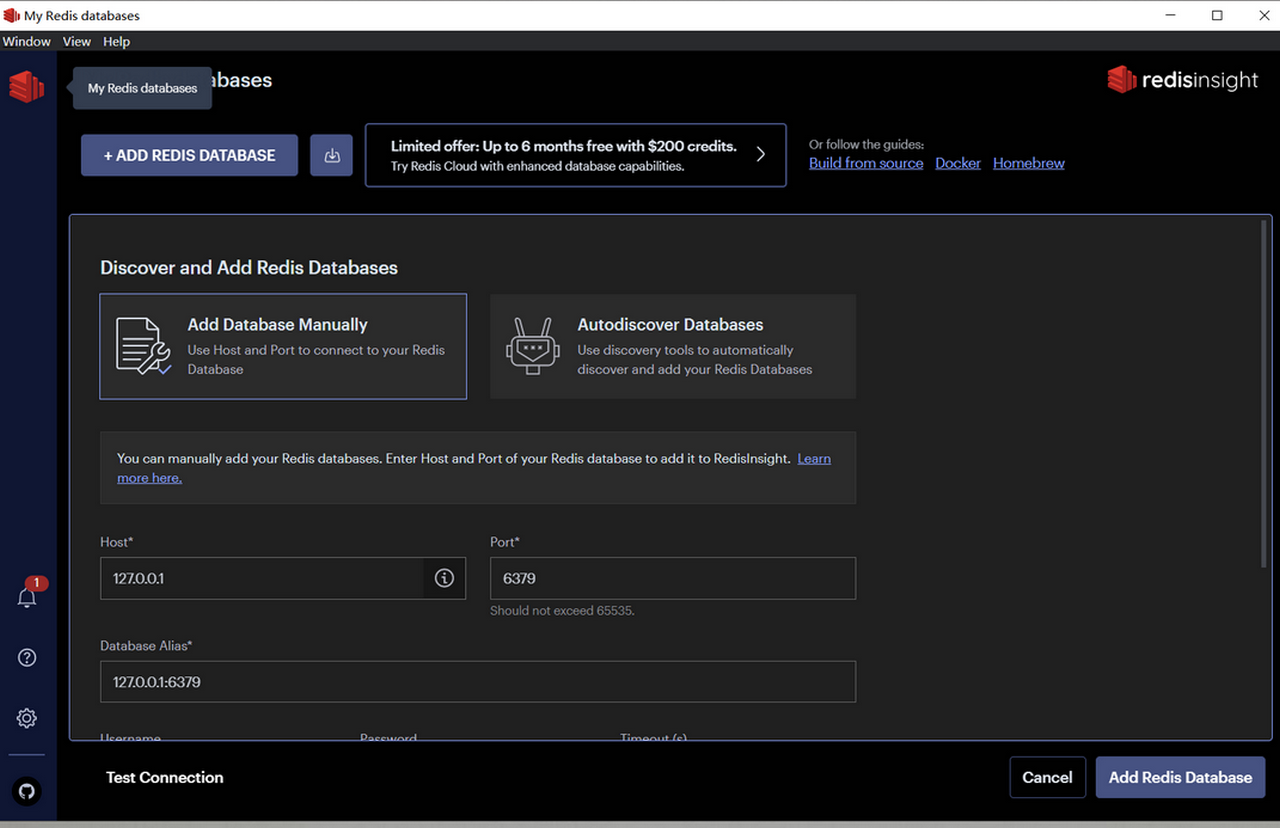Open the Docker guide link
The width and height of the screenshot is (1280, 828).
click(957, 163)
